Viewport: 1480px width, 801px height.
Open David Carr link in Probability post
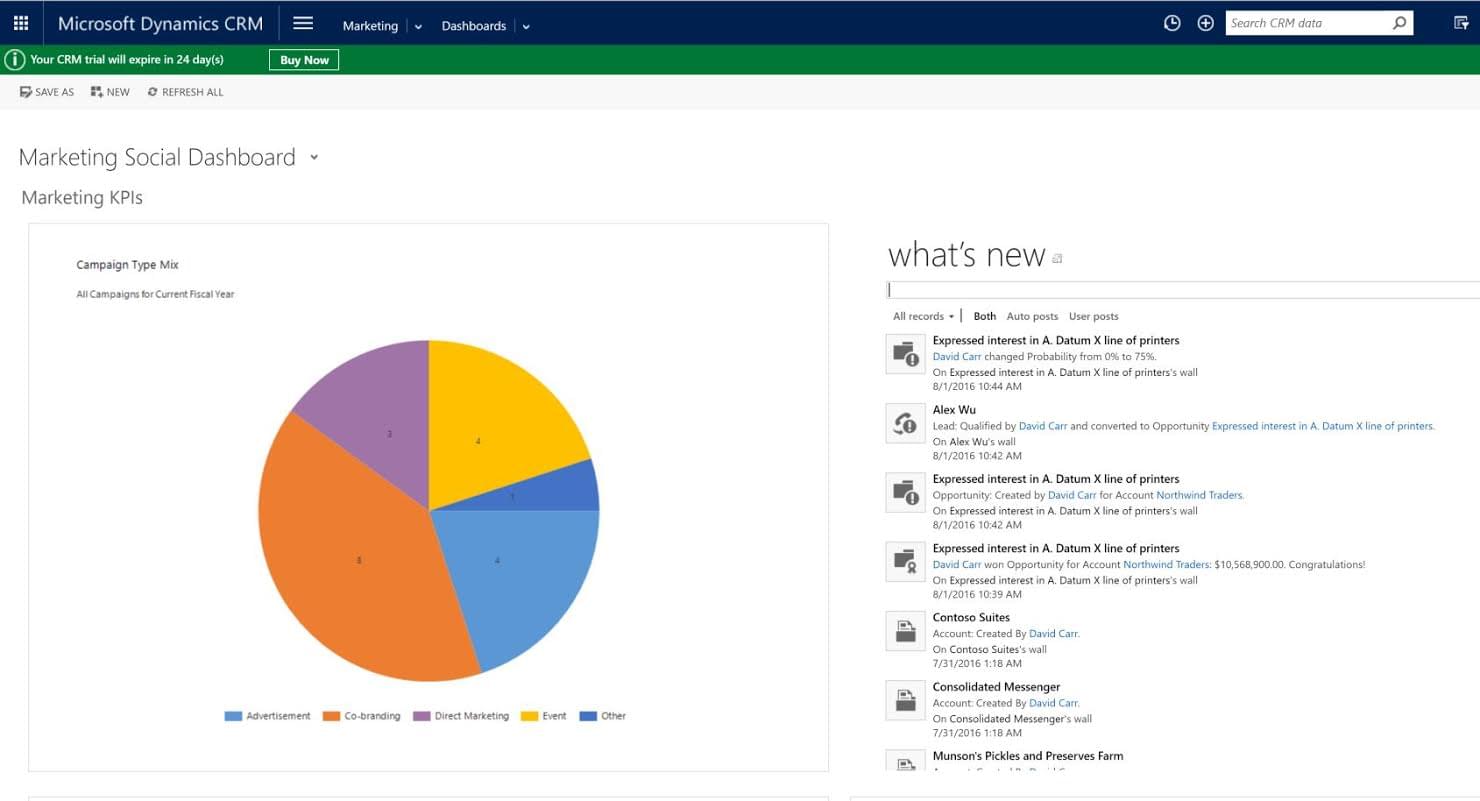coord(957,356)
